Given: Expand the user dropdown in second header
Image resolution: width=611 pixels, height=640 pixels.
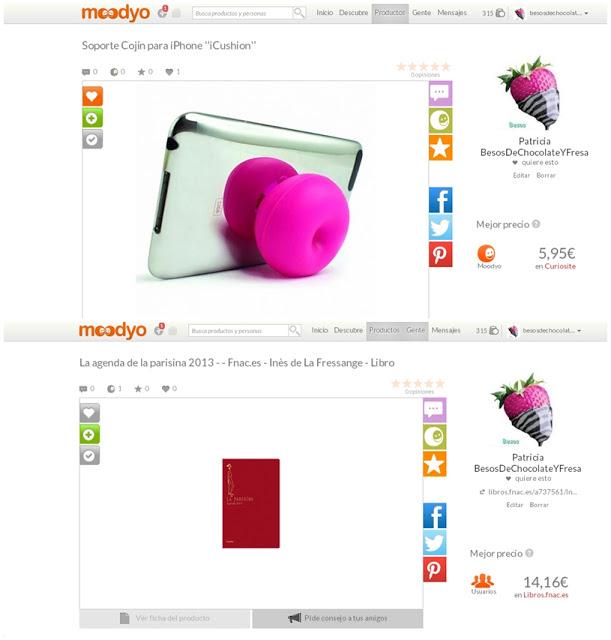Looking at the screenshot, I should pyautogui.click(x=546, y=330).
